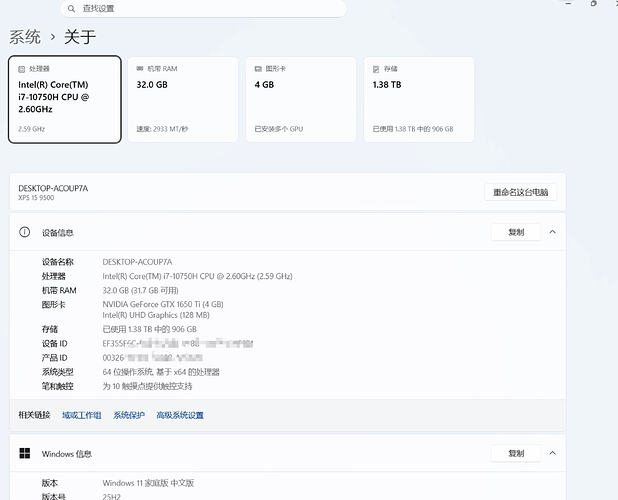Viewport: 618px width, 500px height.
Task: Go back to 系统 breadcrumb
Action: (25, 37)
